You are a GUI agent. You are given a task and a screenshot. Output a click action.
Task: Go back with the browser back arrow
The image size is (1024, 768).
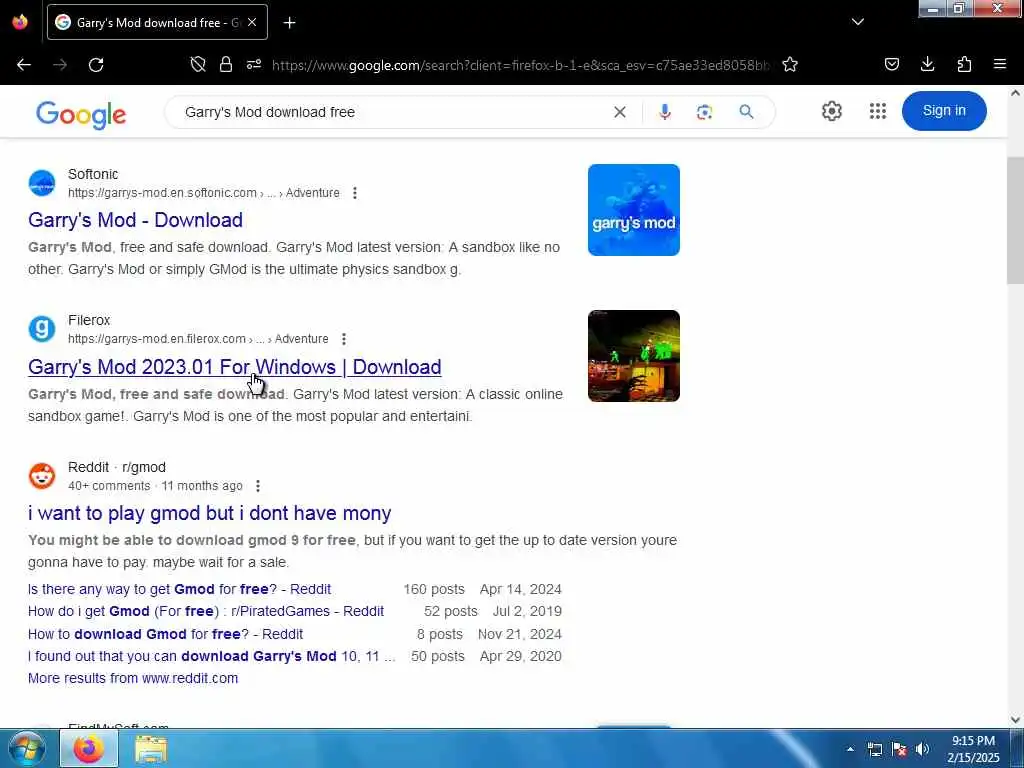(x=24, y=65)
